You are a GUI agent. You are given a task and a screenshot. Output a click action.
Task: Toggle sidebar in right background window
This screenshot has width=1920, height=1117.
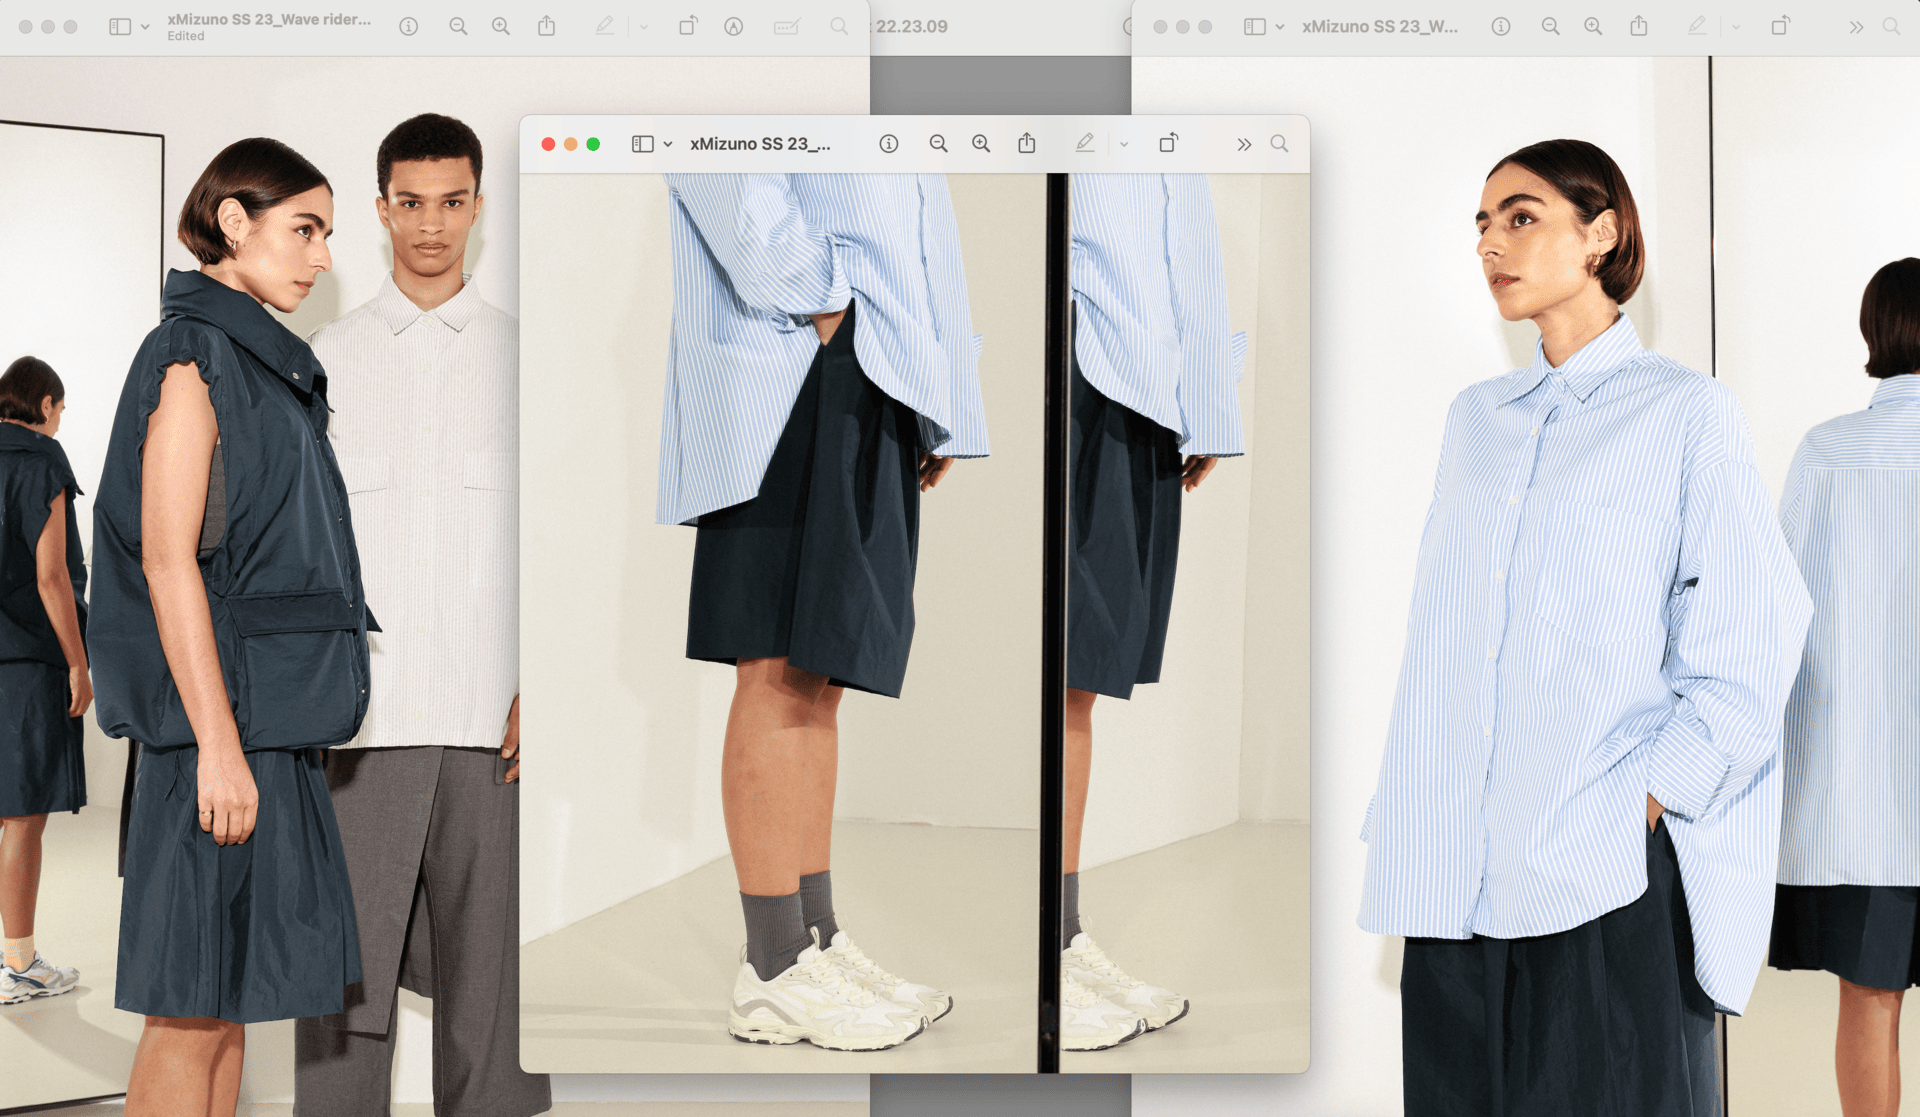click(1254, 27)
